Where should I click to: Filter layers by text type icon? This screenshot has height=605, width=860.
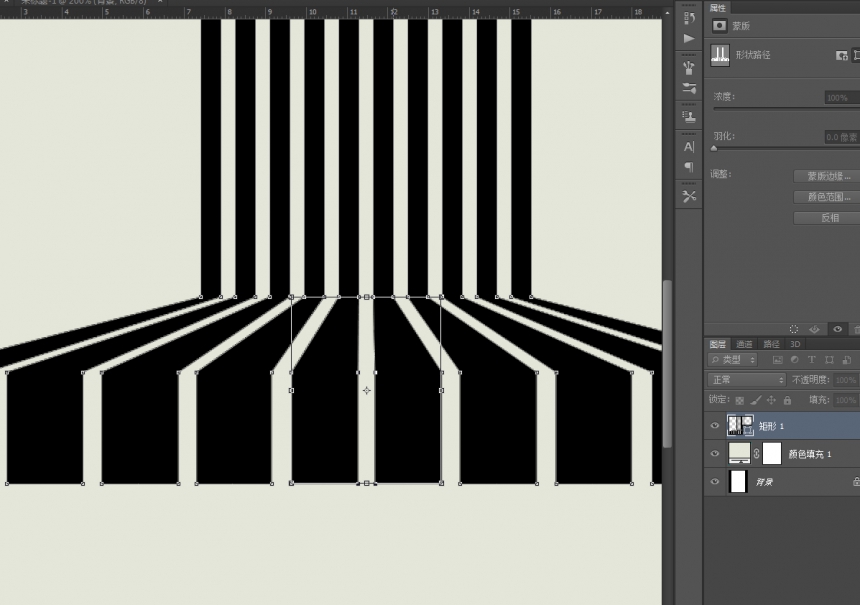pos(812,360)
